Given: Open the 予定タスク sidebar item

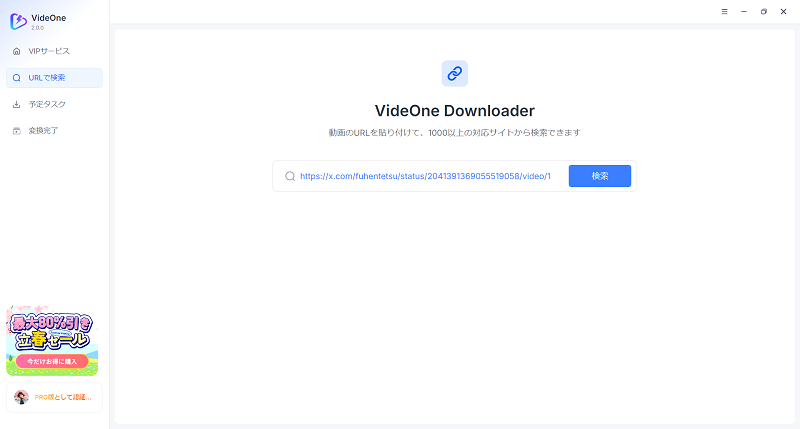Looking at the screenshot, I should 54,104.
